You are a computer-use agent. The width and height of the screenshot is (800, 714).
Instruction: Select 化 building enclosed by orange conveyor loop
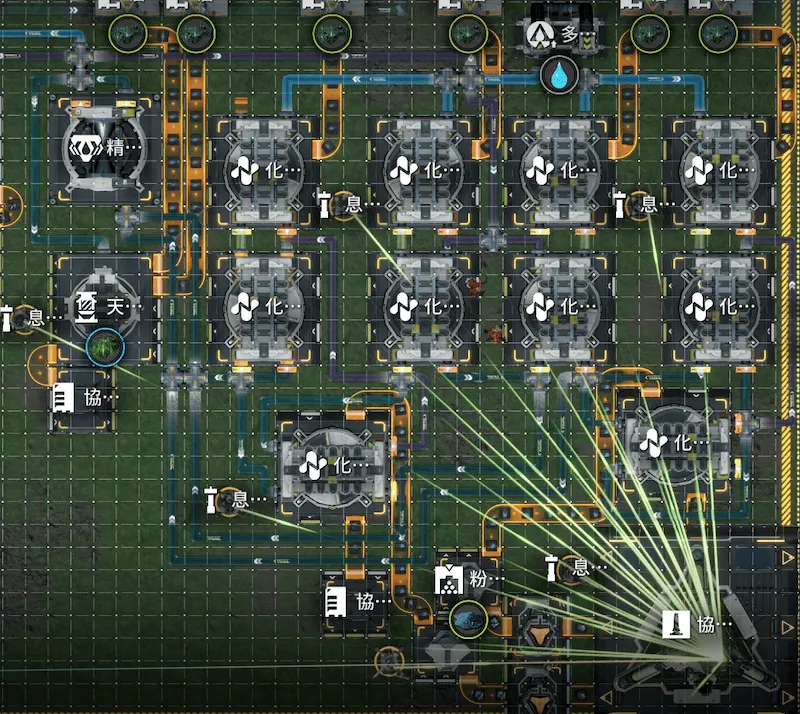coord(673,443)
